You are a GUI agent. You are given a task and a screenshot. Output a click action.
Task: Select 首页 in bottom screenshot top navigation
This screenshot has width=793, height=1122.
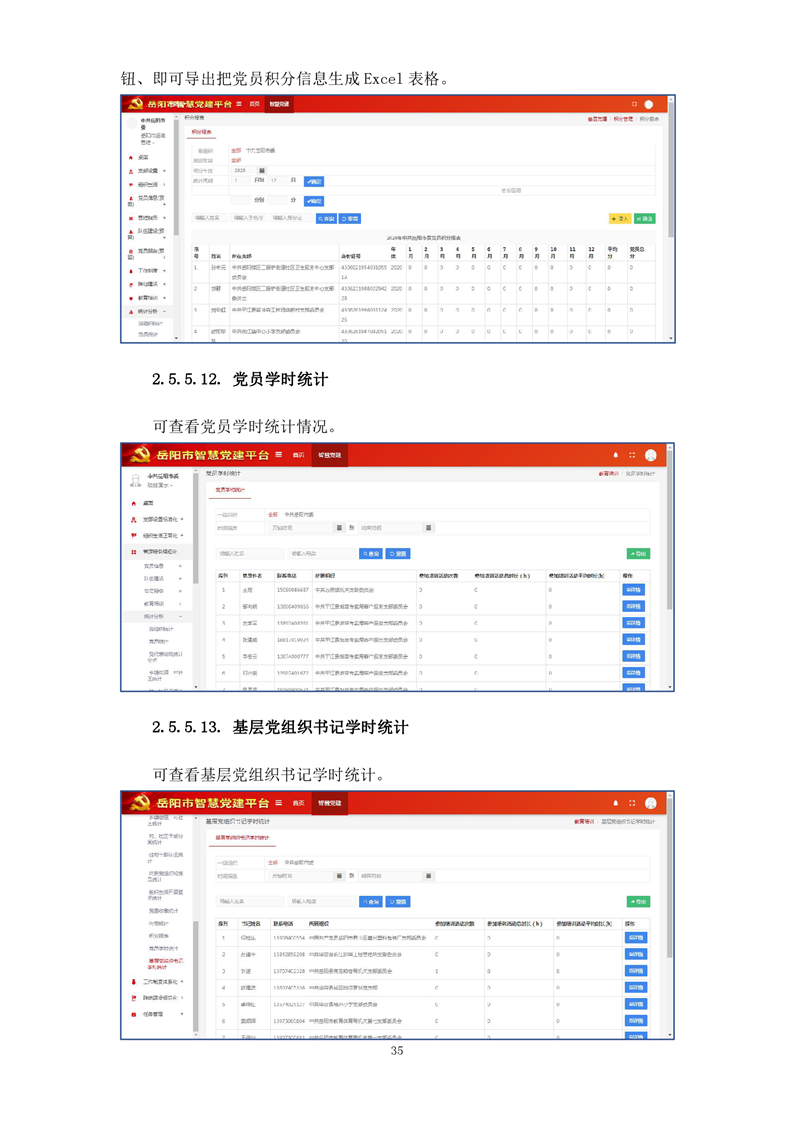[298, 803]
